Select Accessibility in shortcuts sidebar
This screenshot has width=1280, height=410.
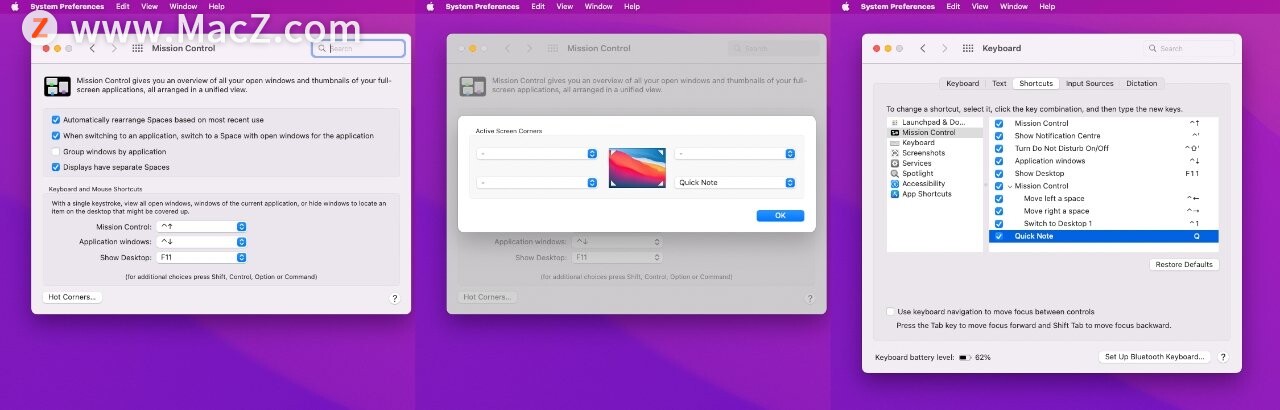(x=921, y=183)
